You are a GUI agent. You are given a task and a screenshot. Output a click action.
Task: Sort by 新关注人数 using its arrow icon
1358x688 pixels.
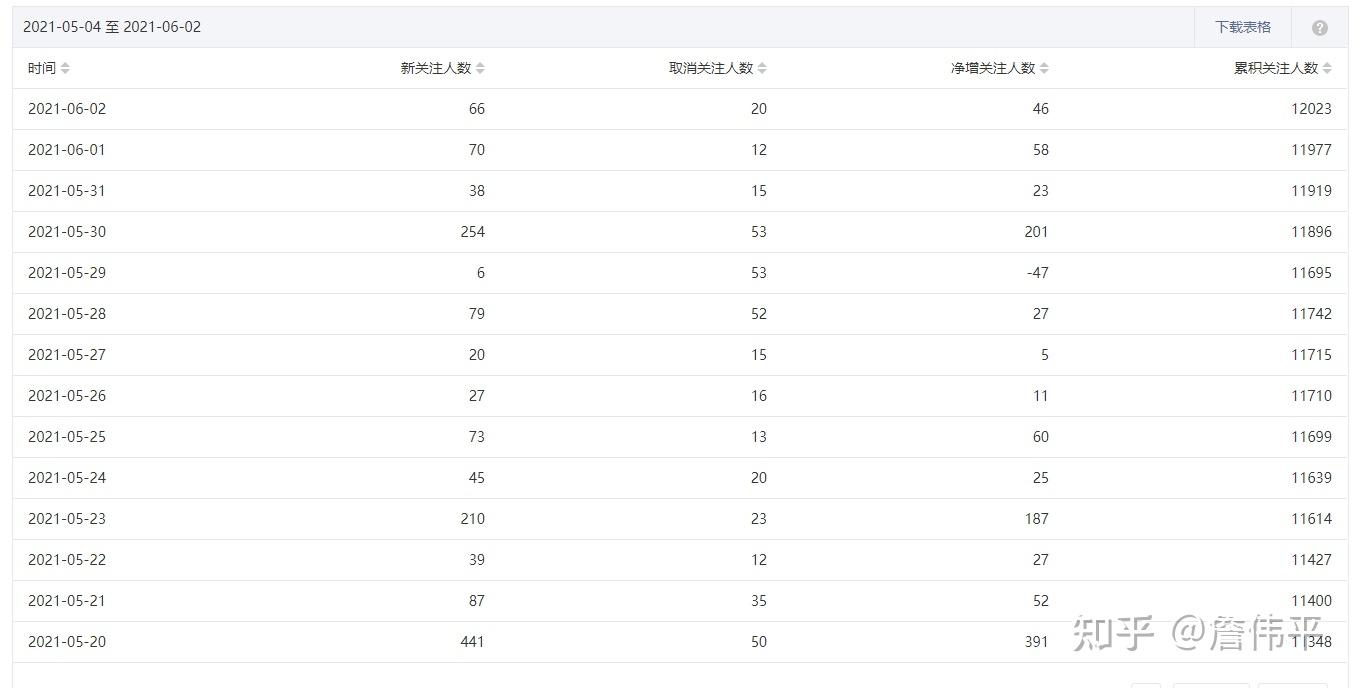coord(480,68)
